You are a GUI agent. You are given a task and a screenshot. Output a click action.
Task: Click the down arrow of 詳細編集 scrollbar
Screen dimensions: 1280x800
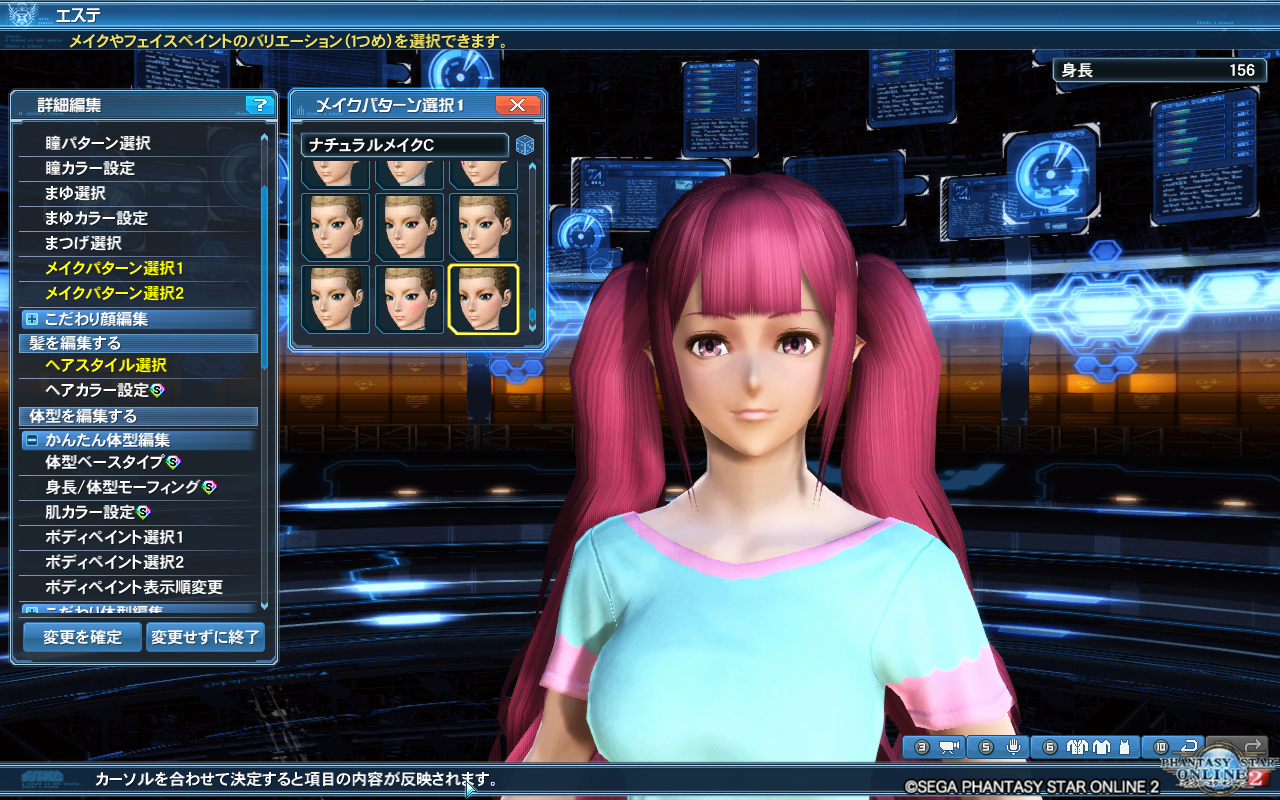[x=264, y=604]
